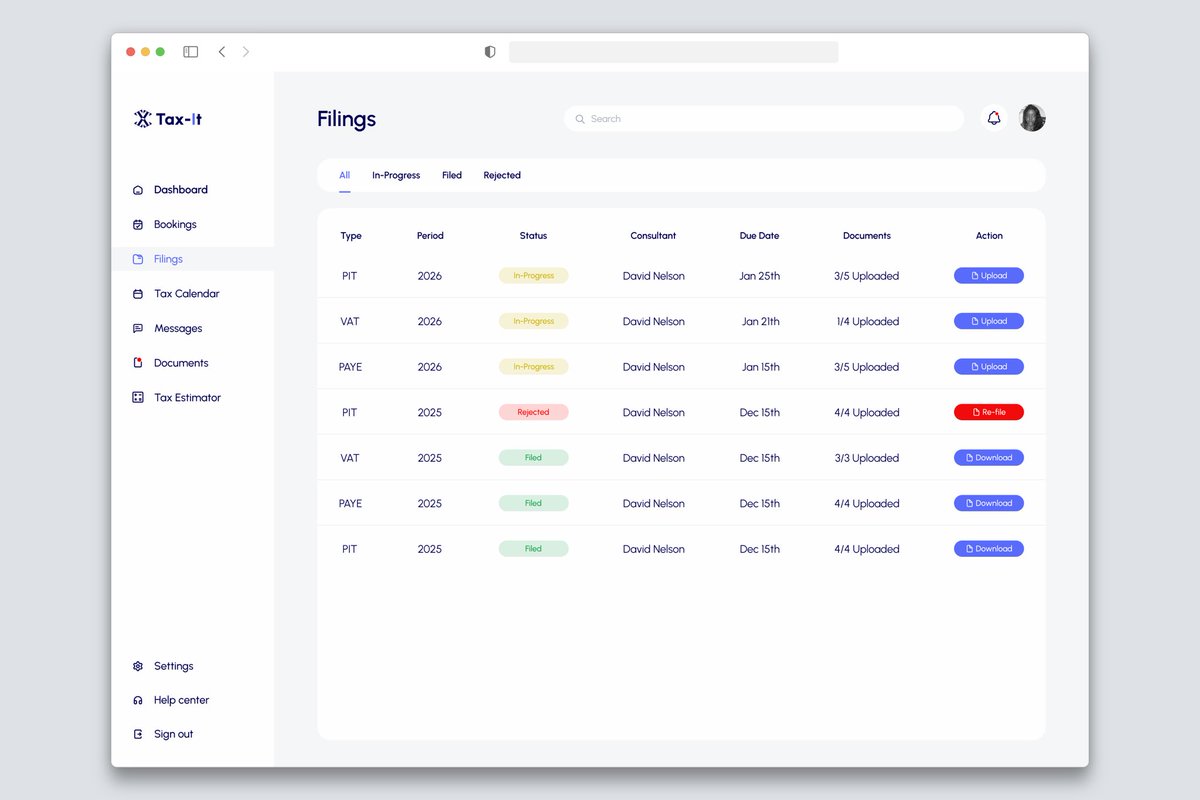
Task: Click the browser address bar
Action: (x=673, y=52)
